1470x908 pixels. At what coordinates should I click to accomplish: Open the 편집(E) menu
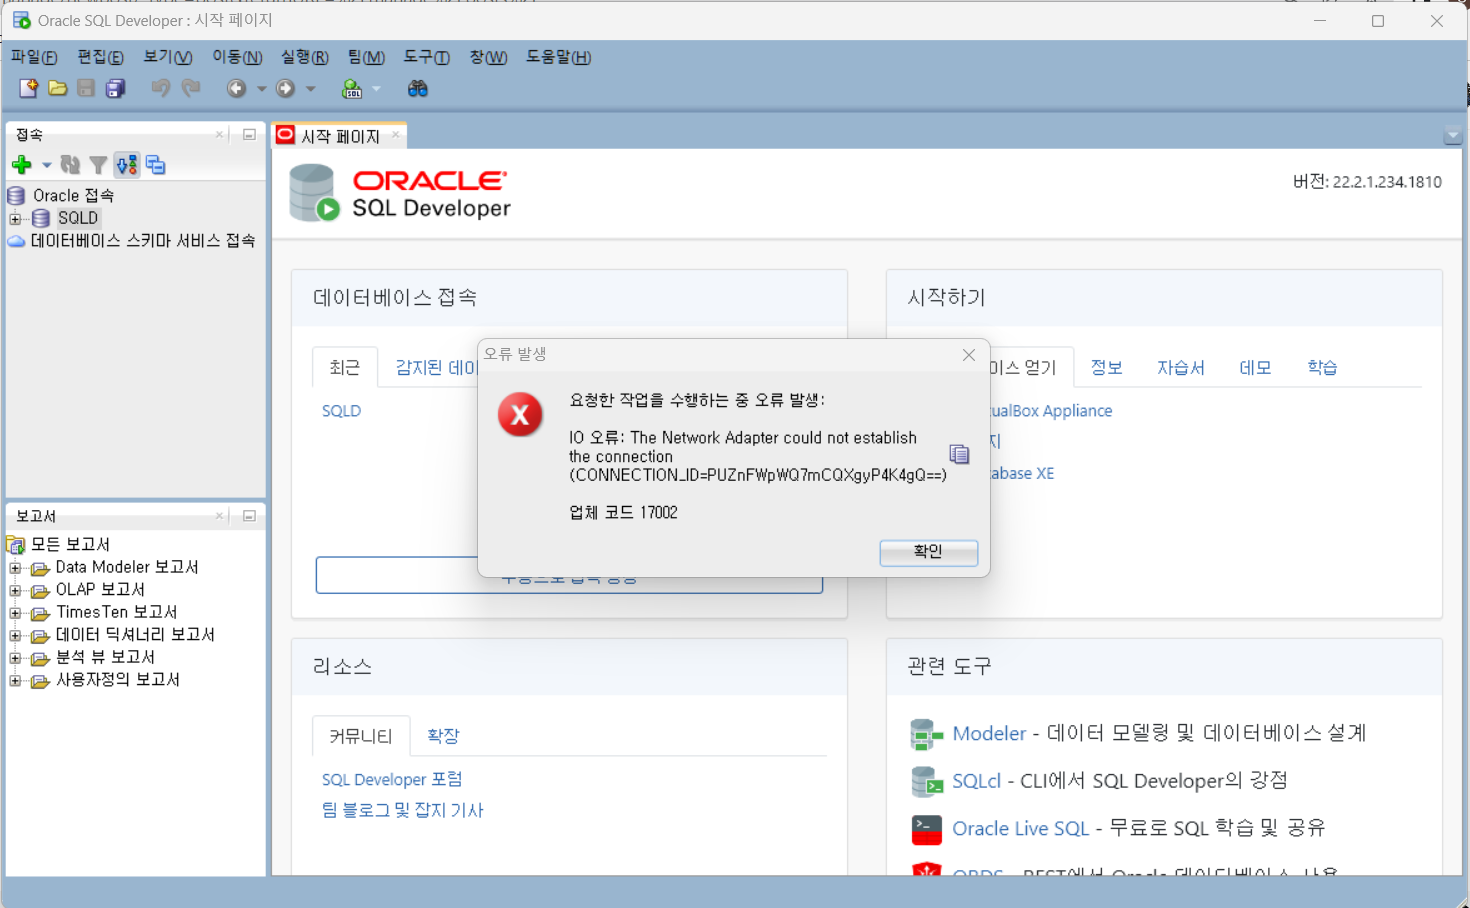tap(100, 57)
